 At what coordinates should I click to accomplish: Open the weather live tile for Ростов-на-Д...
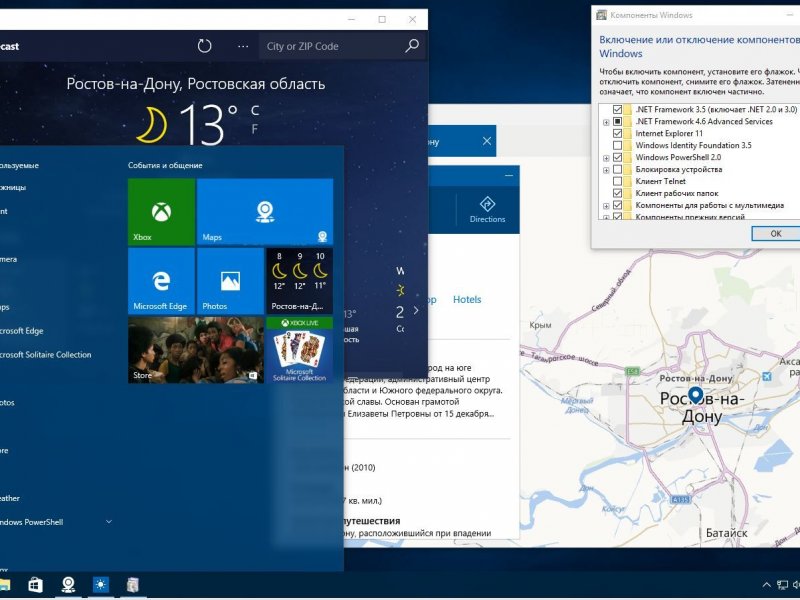coord(299,281)
